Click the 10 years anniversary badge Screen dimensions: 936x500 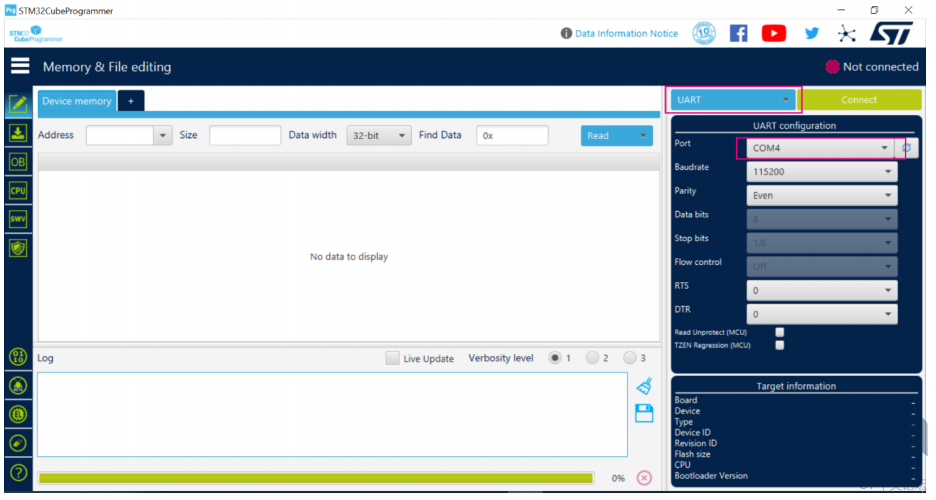pyautogui.click(x=704, y=33)
